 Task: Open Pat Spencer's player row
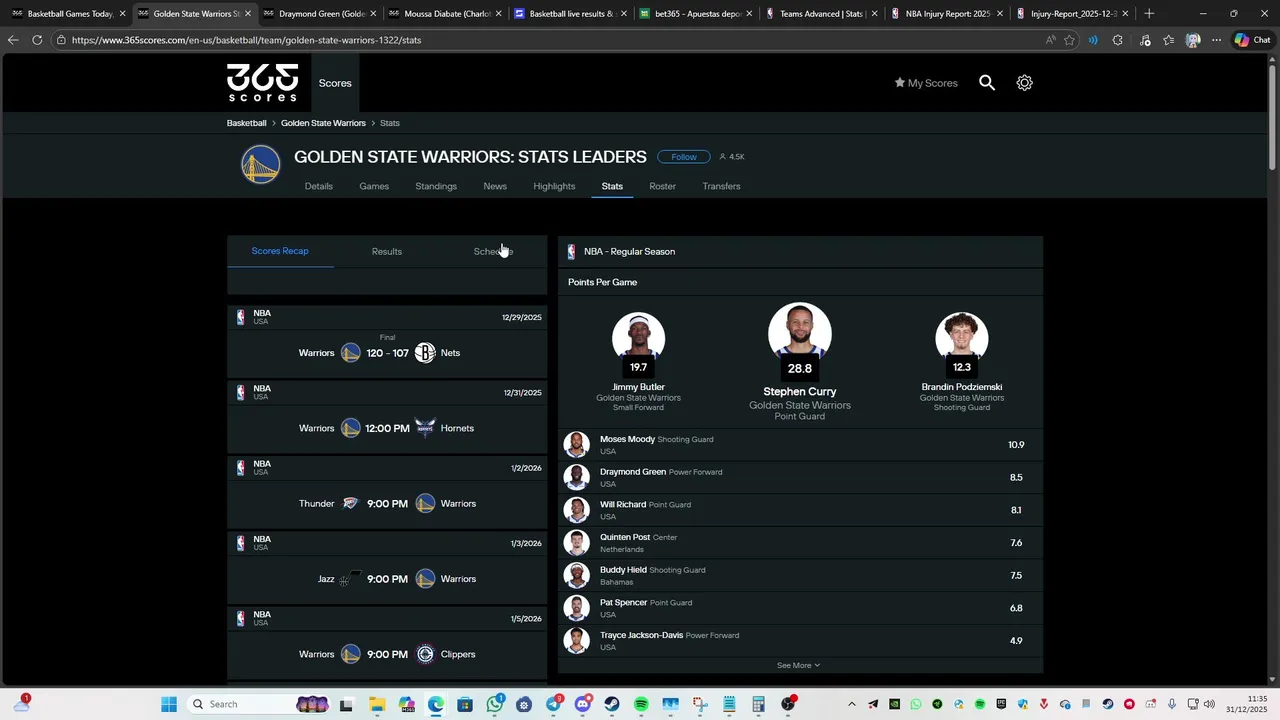pos(800,608)
